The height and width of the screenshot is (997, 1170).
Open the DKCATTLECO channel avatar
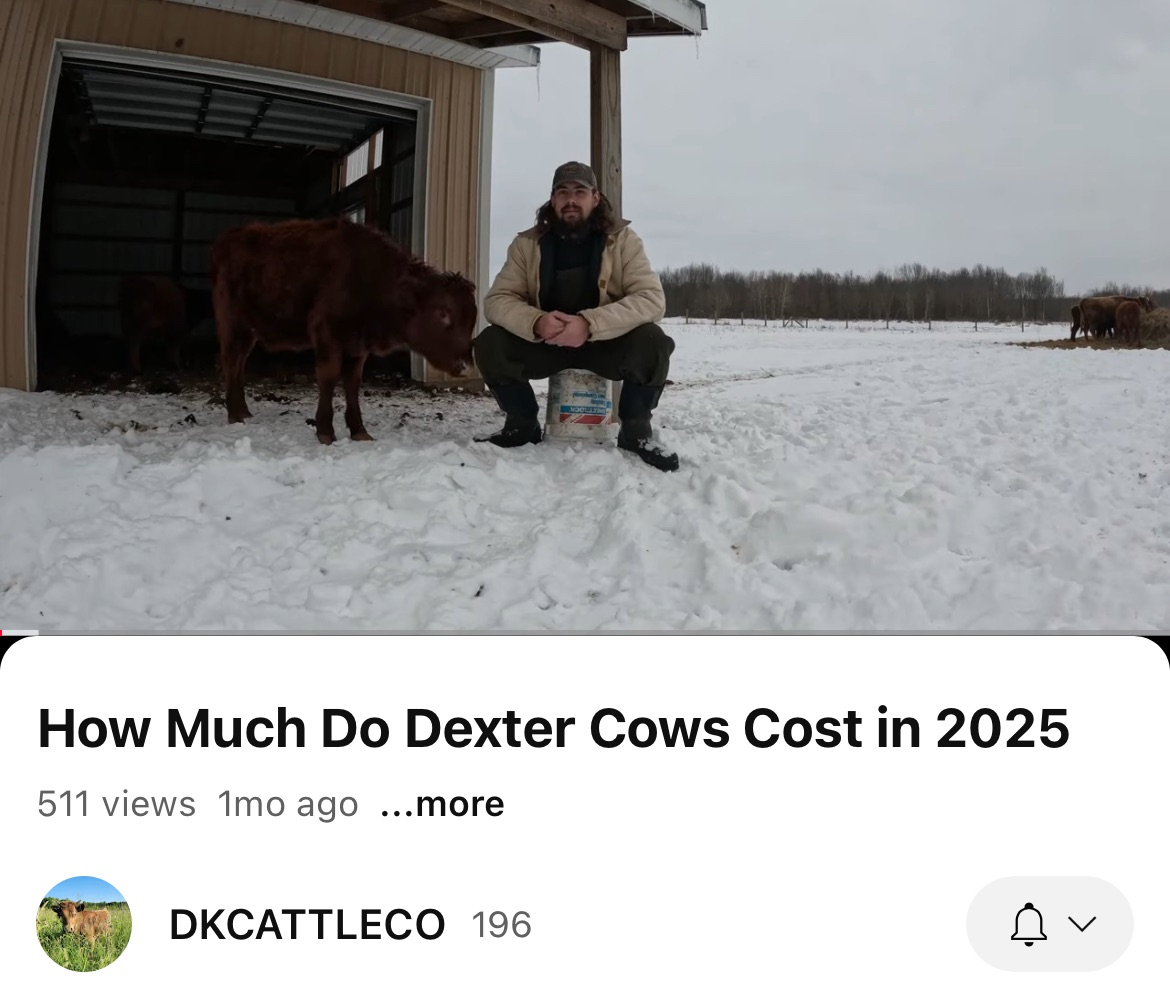[x=84, y=924]
